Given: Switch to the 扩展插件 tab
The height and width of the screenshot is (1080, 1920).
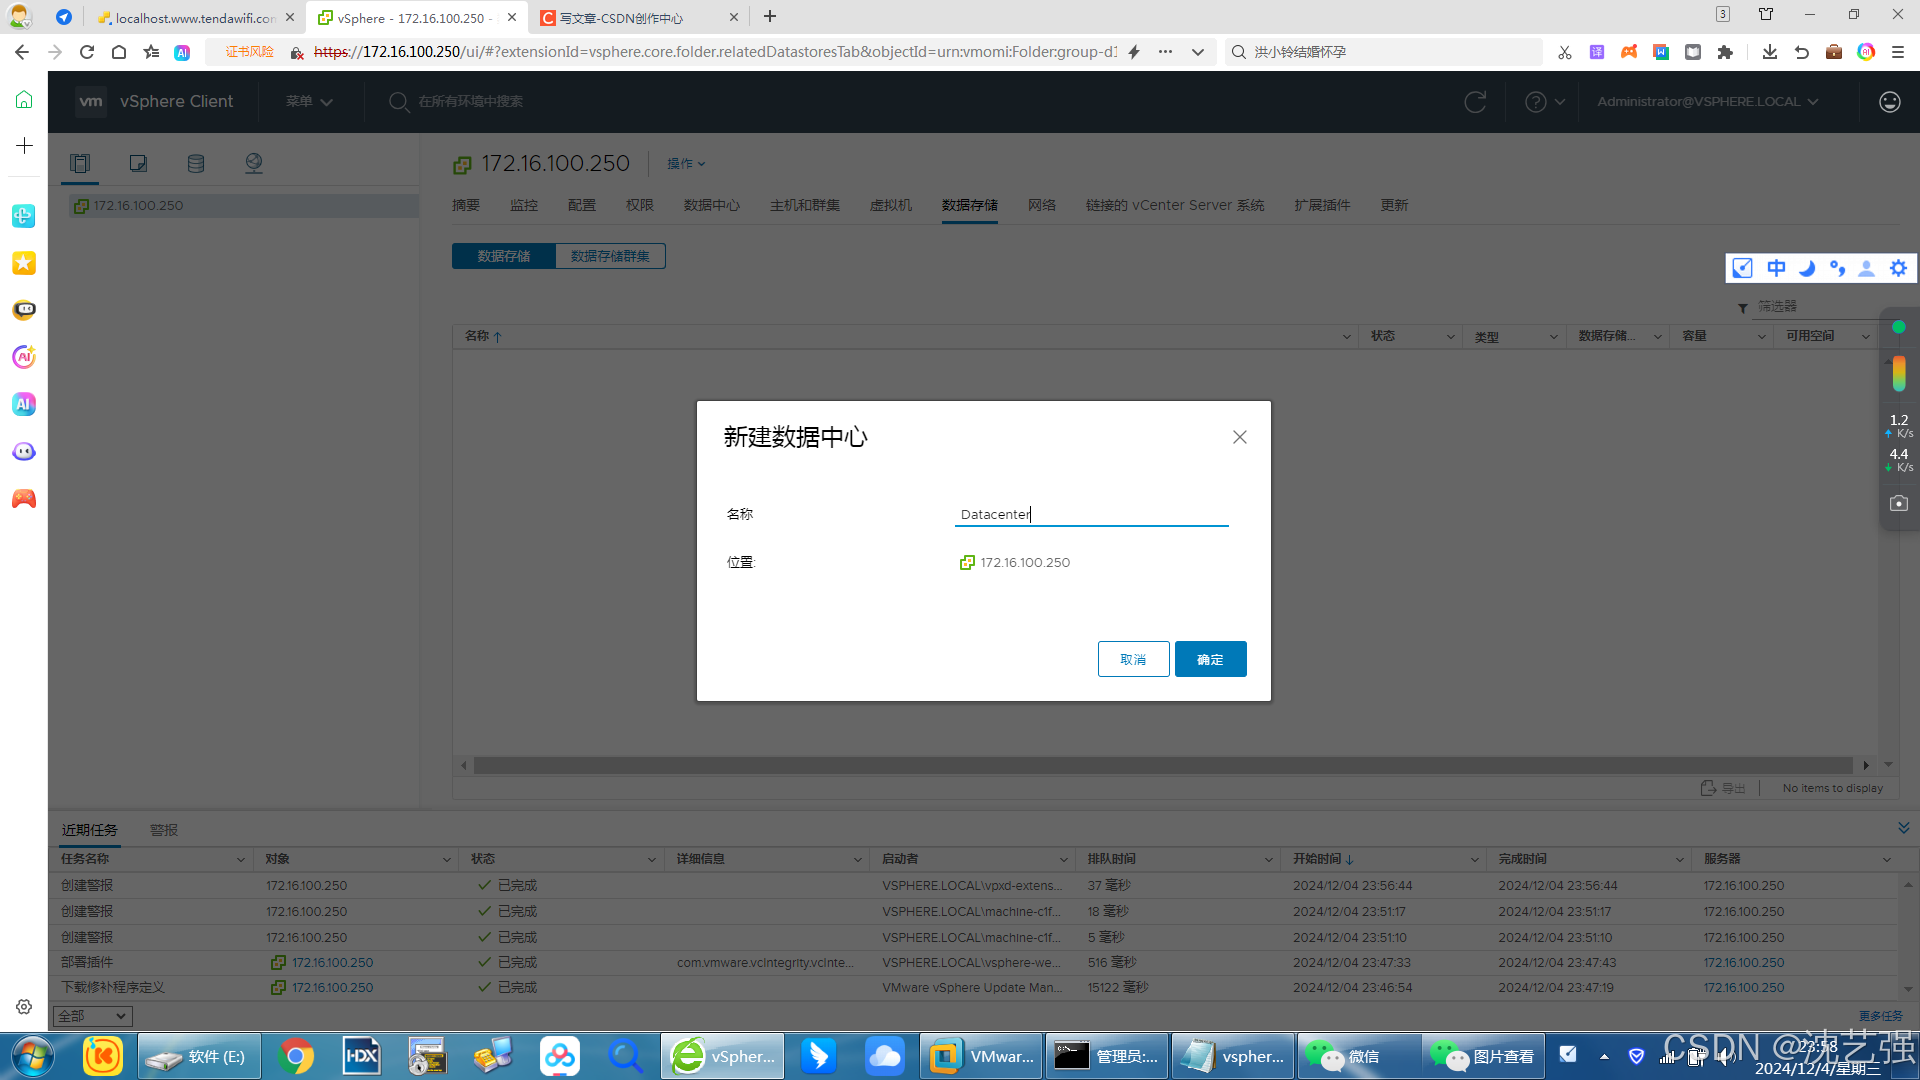Looking at the screenshot, I should [x=1322, y=205].
